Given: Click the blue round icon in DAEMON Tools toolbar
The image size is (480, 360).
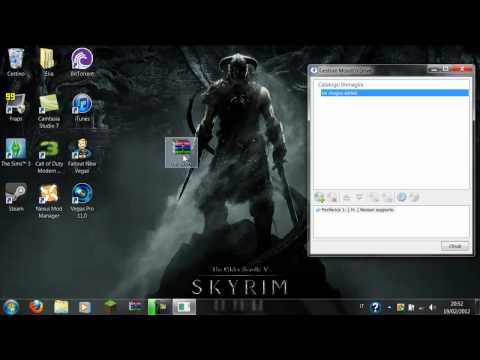Looking at the screenshot, I should click(x=402, y=197).
